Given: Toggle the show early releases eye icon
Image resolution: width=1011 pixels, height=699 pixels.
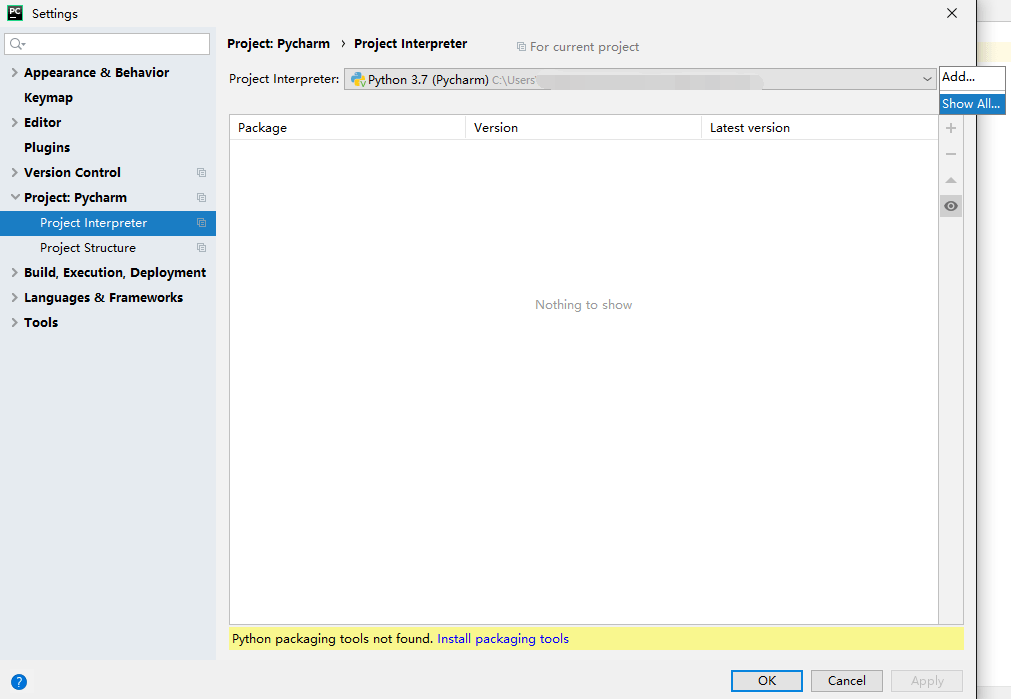Looking at the screenshot, I should coord(951,206).
